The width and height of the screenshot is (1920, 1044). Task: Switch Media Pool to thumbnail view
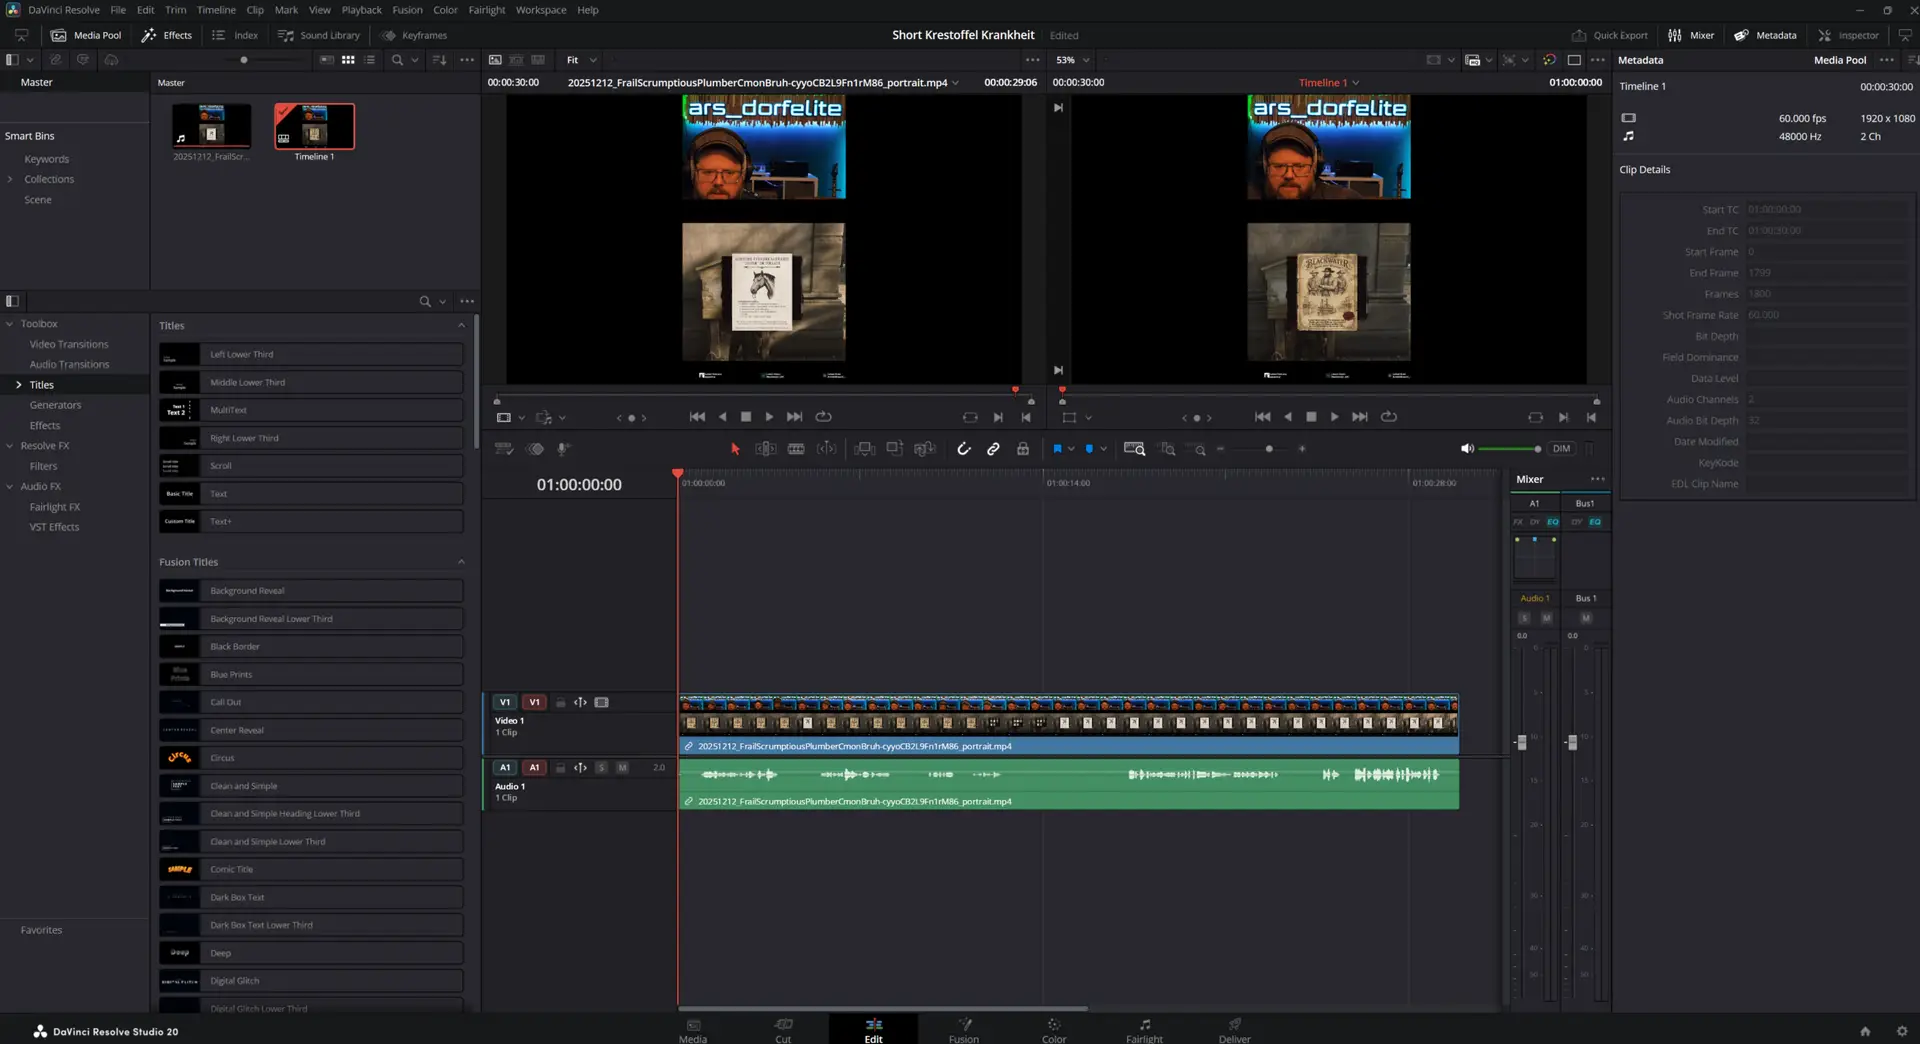point(348,60)
